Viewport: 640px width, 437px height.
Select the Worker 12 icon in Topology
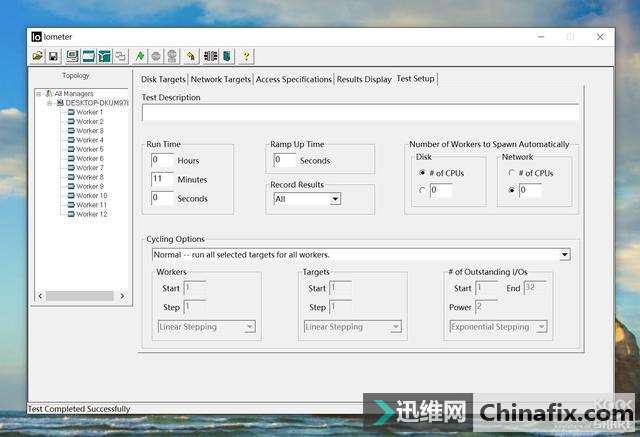71,214
